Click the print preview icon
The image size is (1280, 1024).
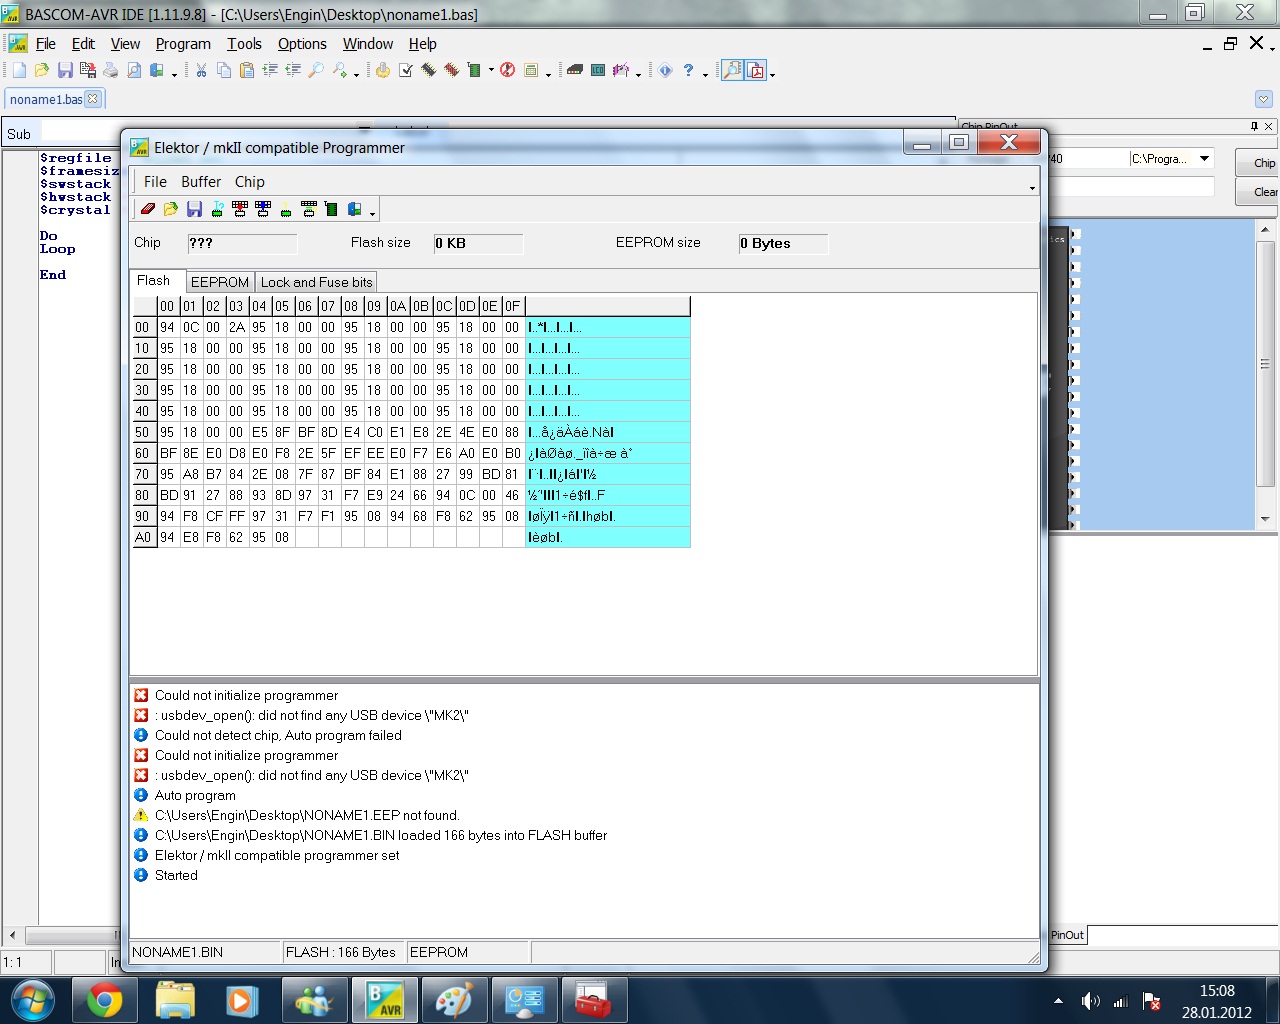tap(134, 70)
